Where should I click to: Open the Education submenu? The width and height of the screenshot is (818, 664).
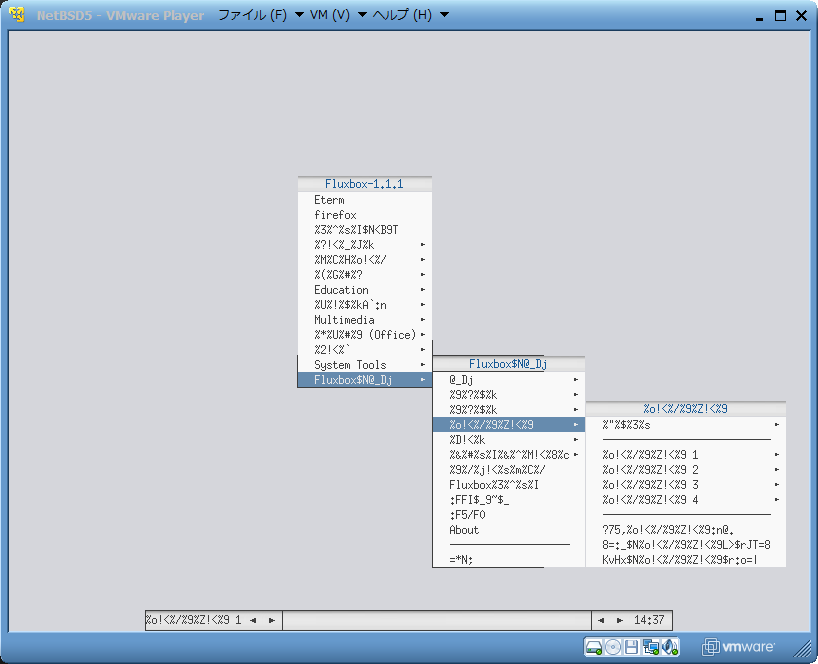click(365, 290)
